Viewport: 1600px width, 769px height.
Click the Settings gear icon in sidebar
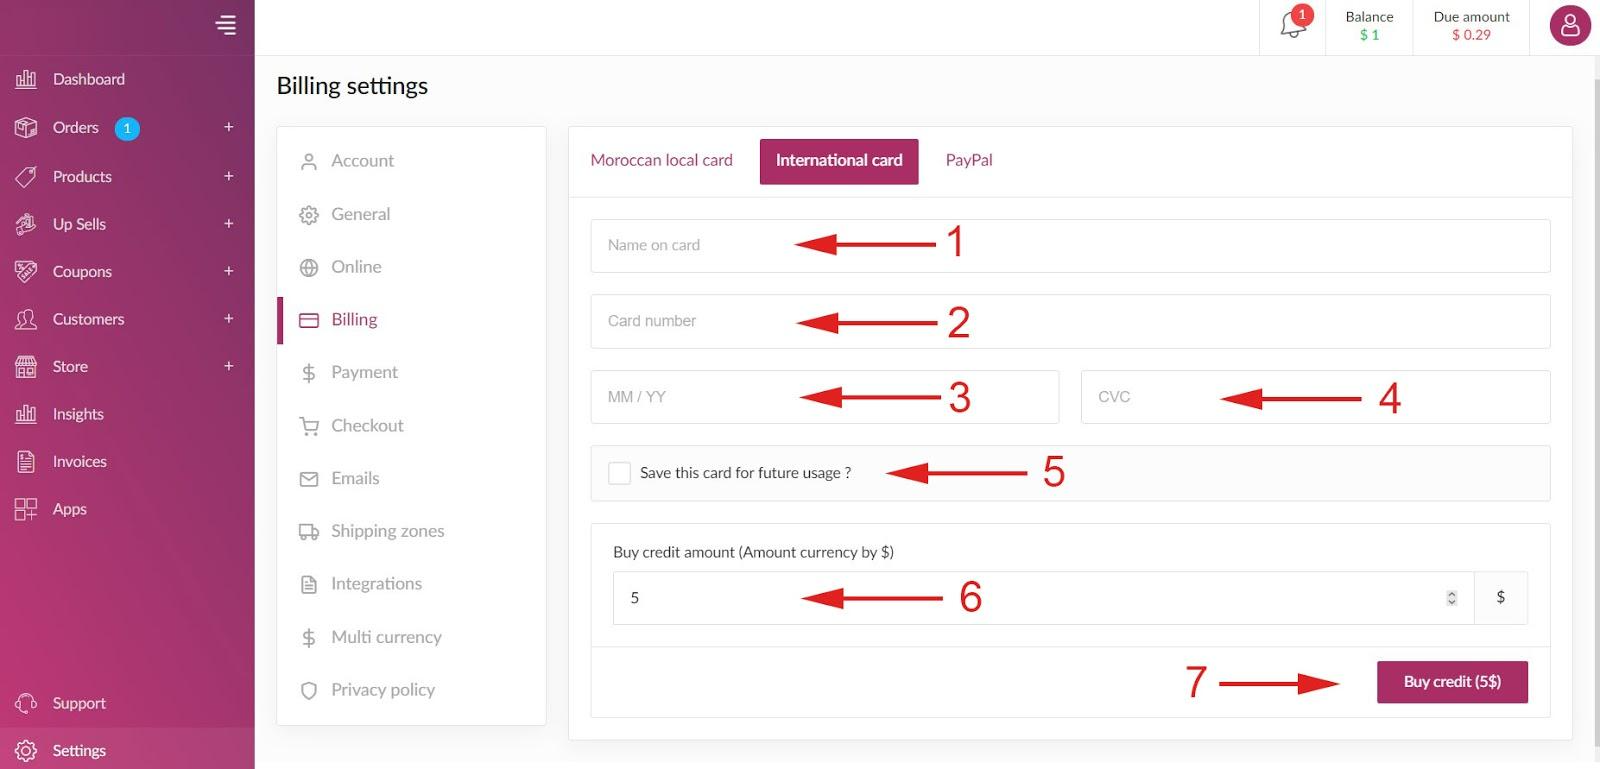[26, 751]
